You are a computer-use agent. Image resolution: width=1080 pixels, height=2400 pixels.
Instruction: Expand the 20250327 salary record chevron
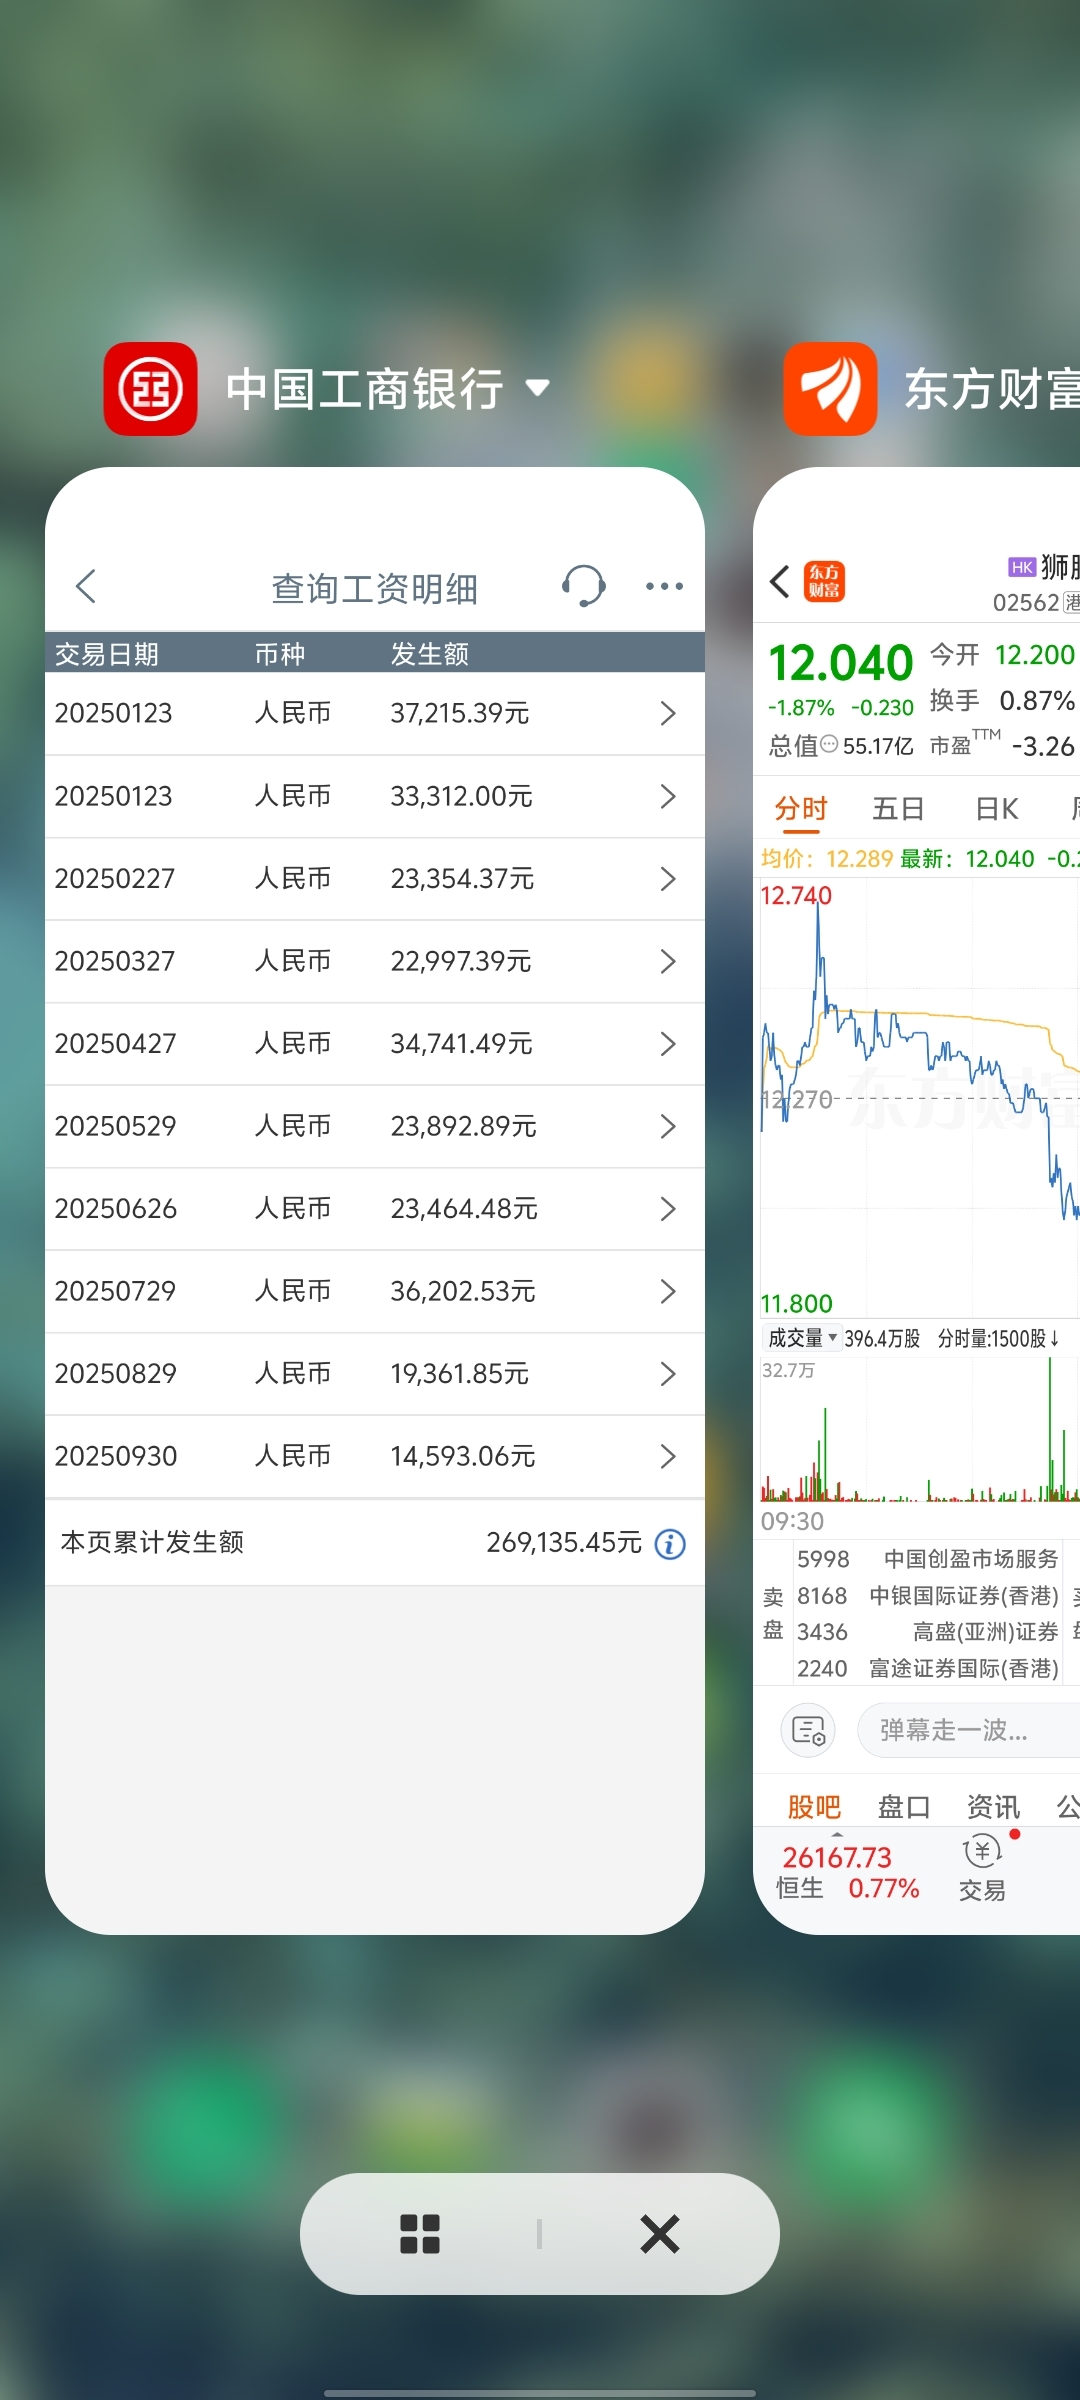668,961
